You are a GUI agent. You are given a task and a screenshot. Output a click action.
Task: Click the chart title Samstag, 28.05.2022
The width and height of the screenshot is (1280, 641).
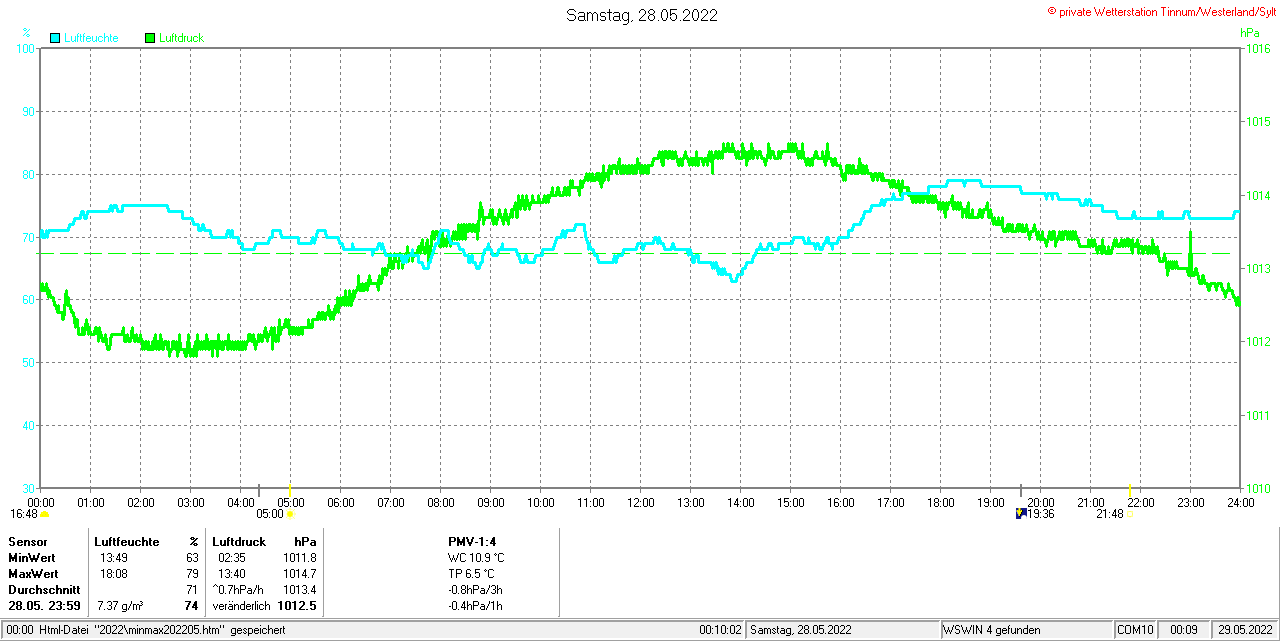tap(641, 15)
